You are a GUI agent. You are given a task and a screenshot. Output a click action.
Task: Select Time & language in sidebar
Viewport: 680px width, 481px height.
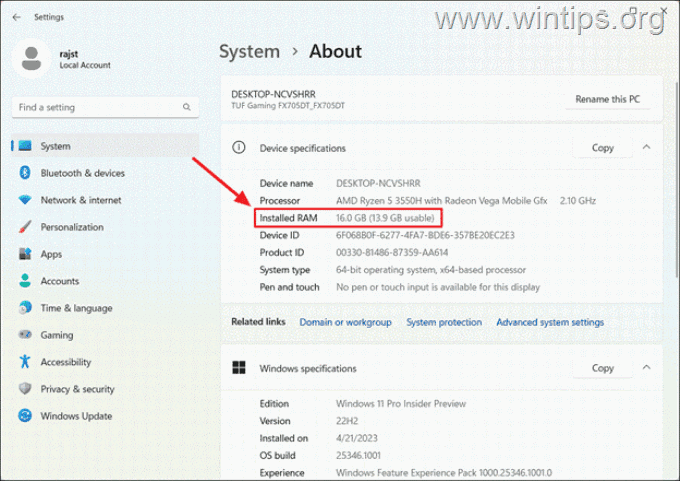point(105,308)
